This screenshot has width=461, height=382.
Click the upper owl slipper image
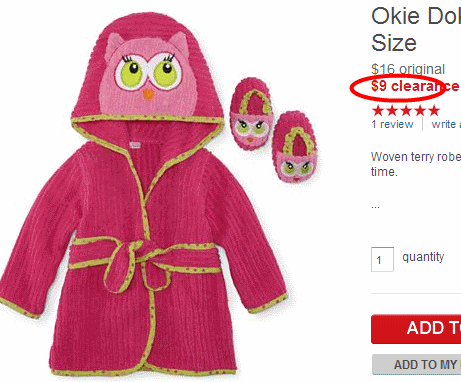pos(252,113)
